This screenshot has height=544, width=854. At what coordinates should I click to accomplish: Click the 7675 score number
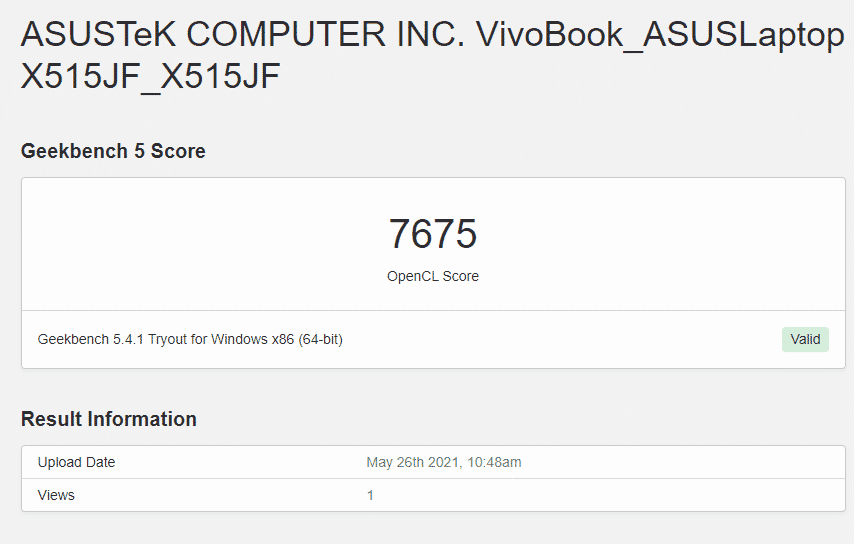[432, 234]
